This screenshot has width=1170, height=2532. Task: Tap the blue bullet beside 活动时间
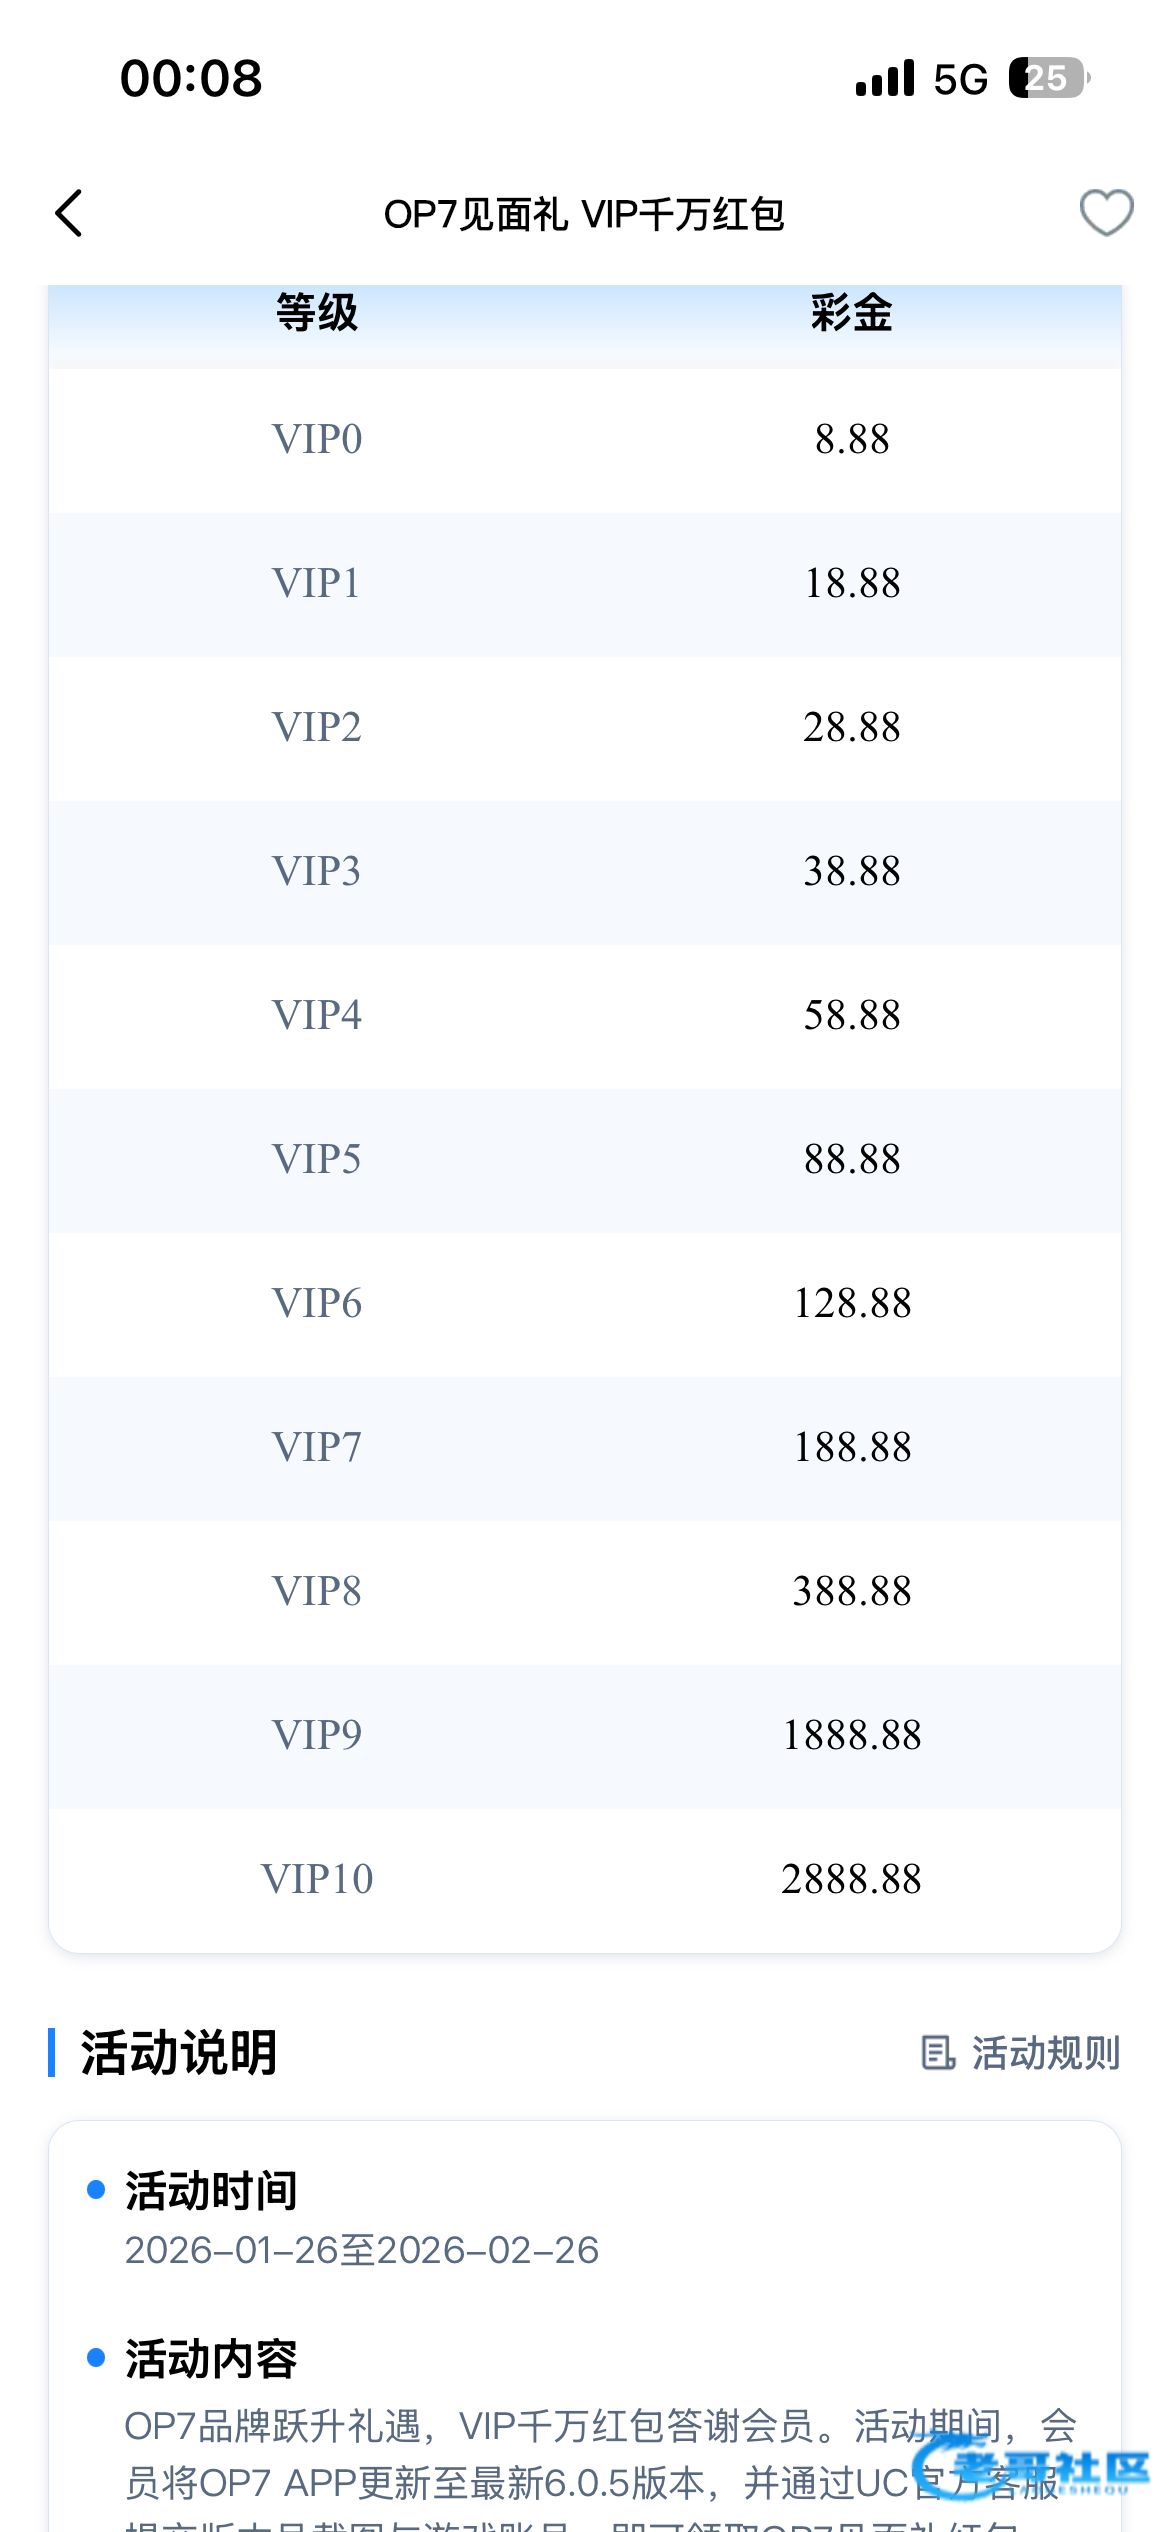(x=96, y=2190)
